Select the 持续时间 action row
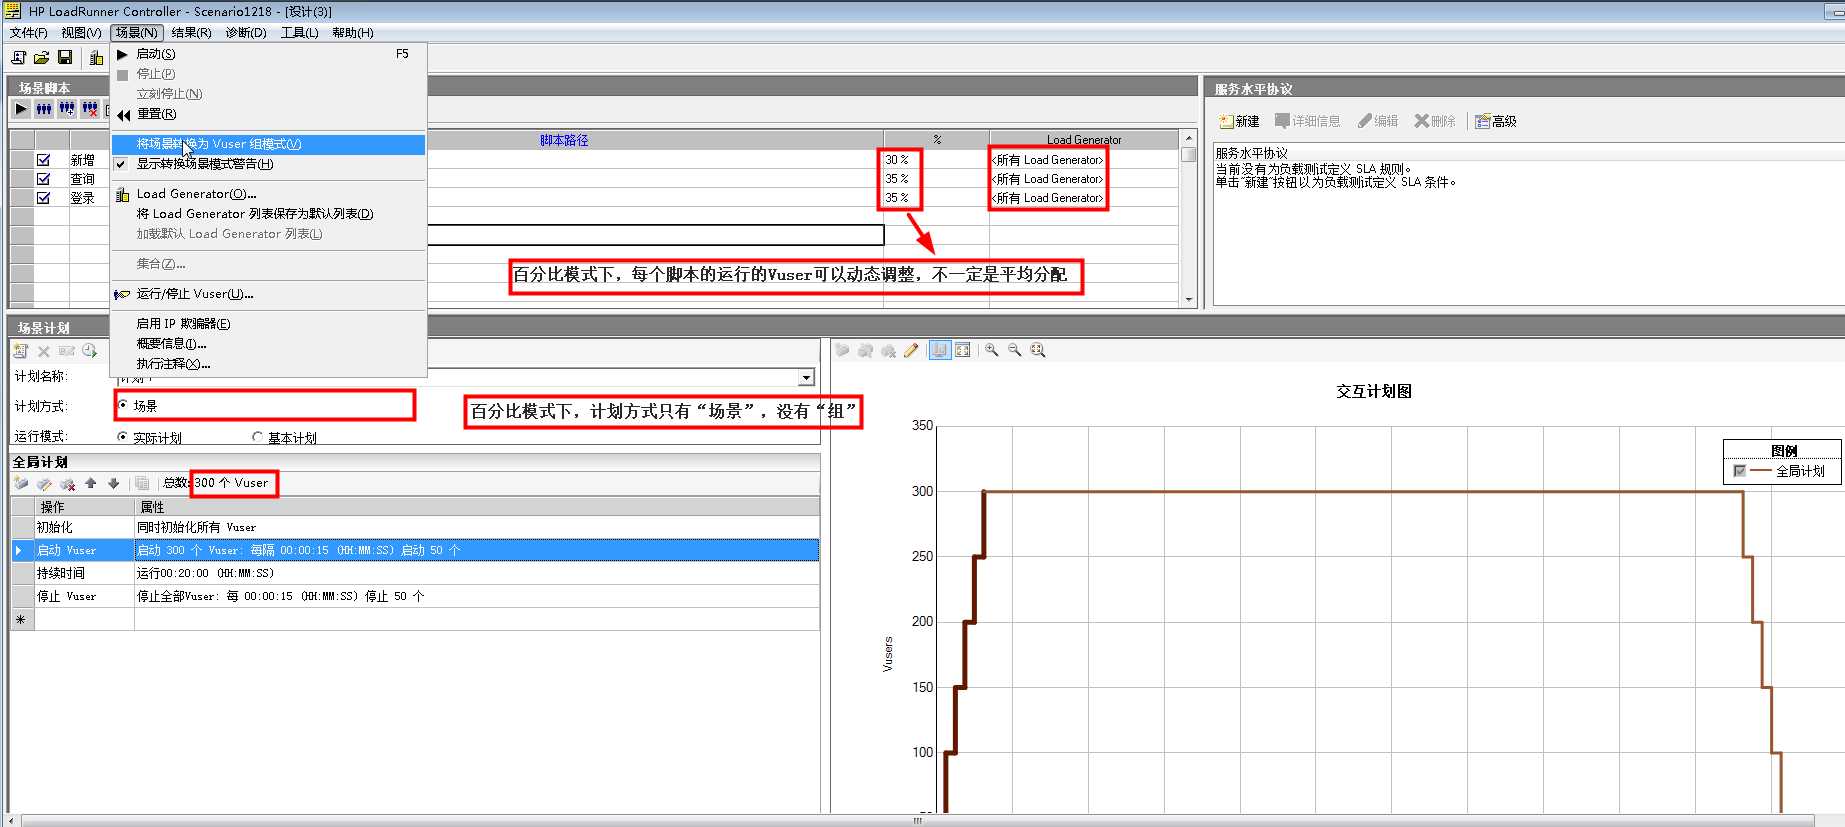 (x=415, y=573)
